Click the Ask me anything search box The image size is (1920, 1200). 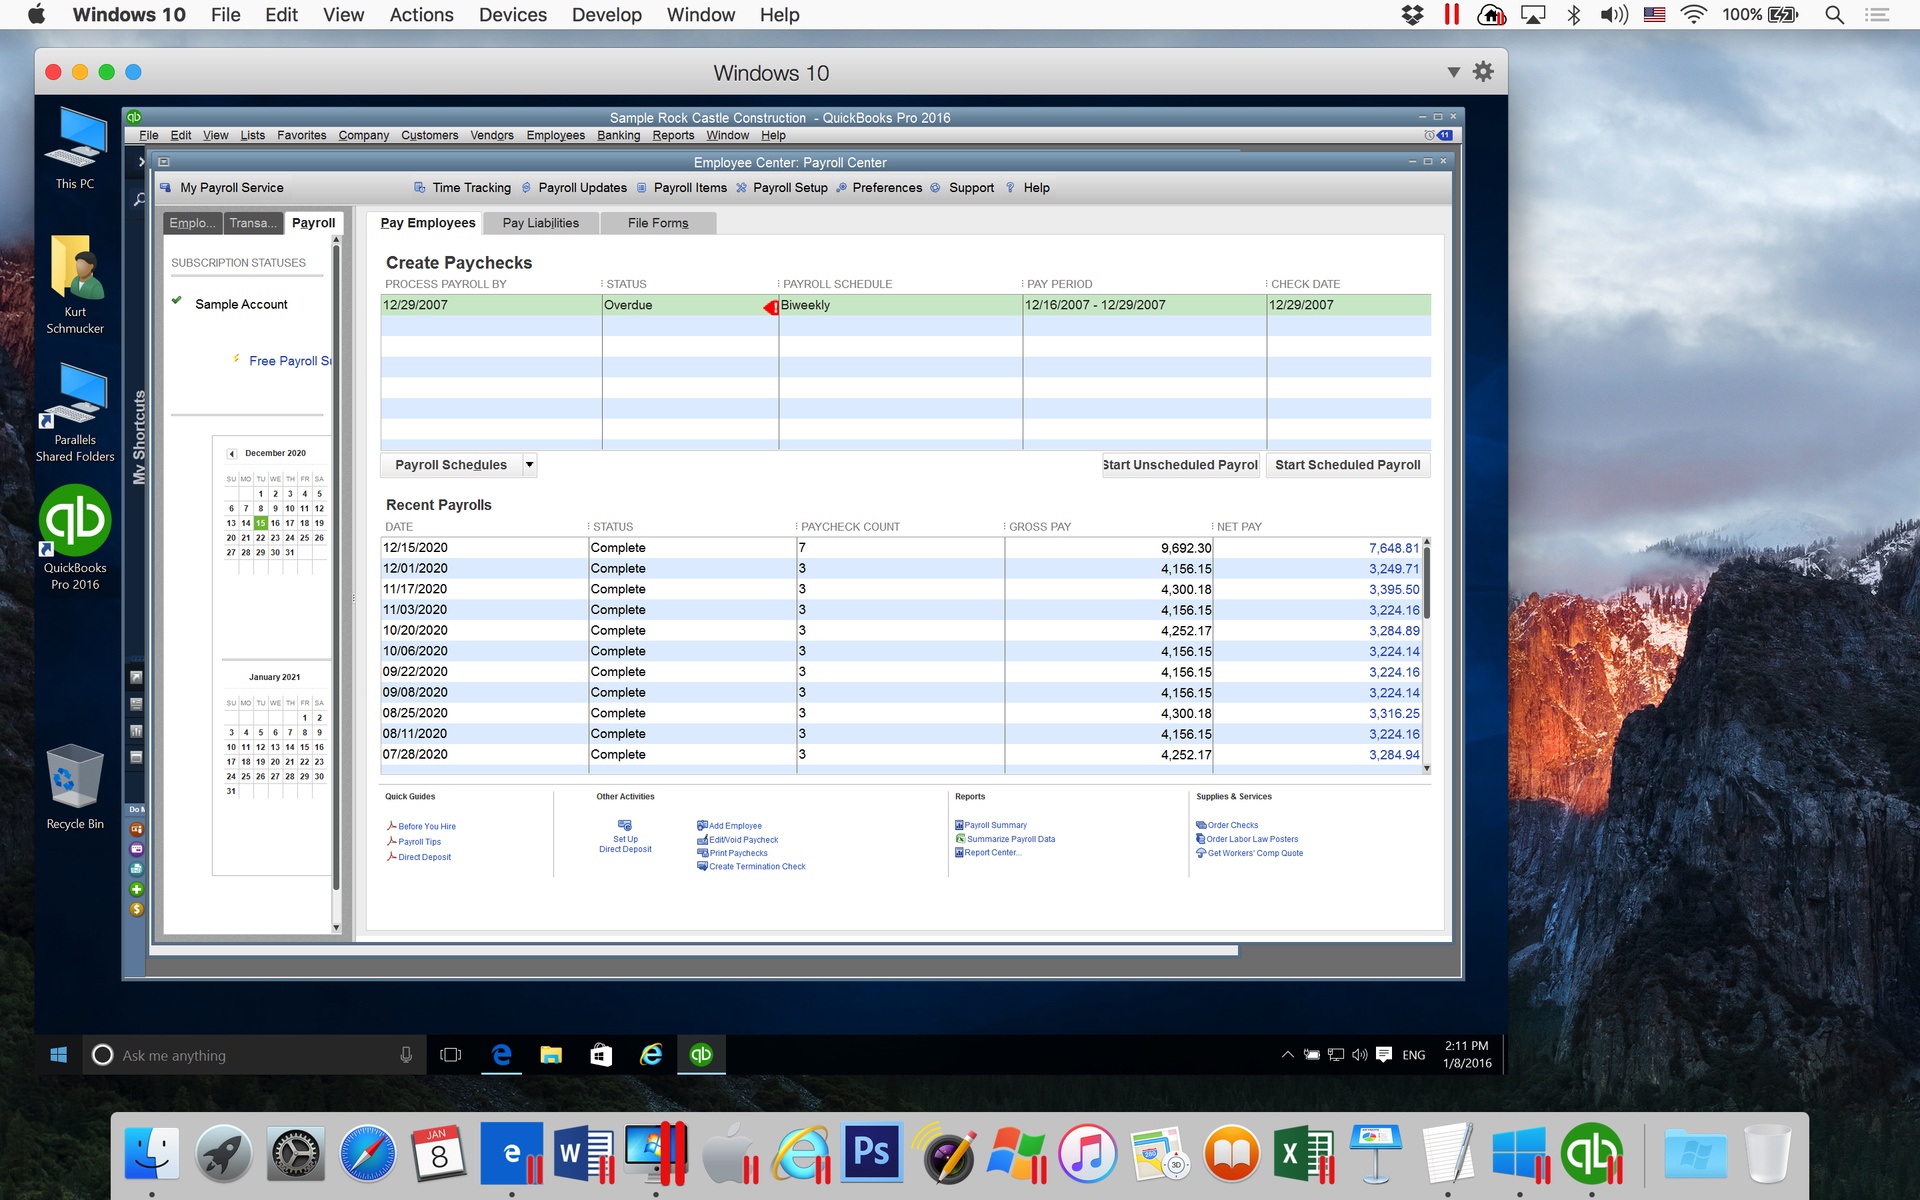(255, 1055)
